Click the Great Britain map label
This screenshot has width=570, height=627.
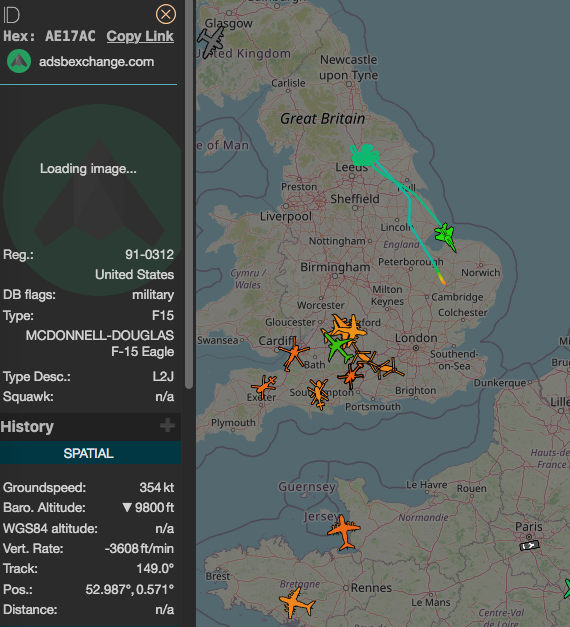tap(322, 119)
